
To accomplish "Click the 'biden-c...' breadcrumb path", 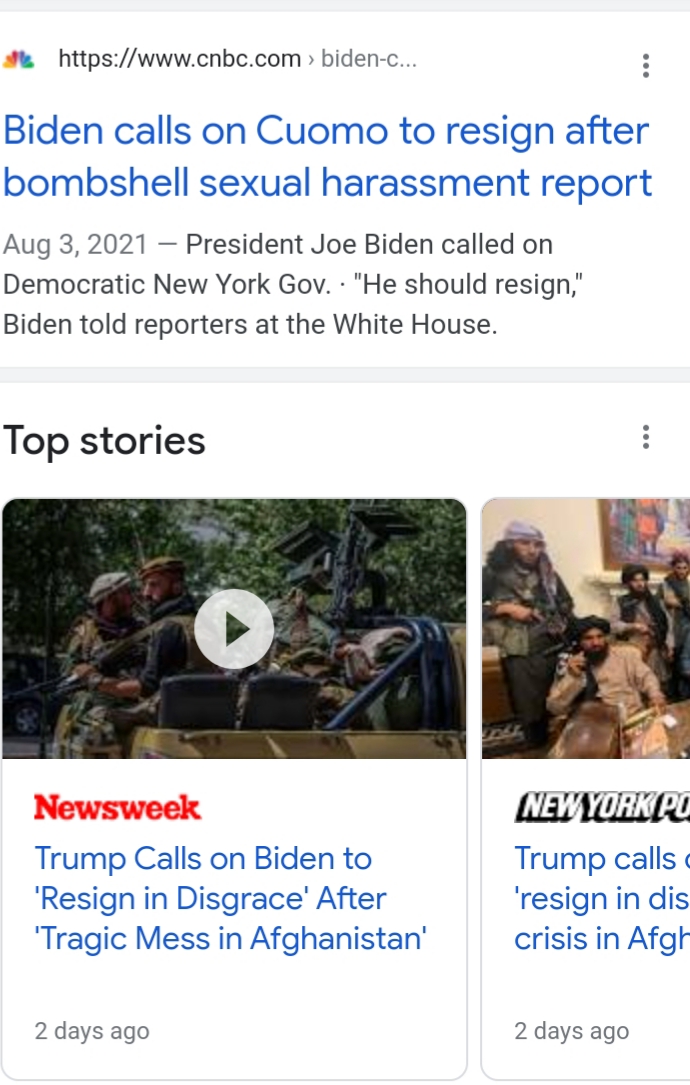I will (368, 59).
